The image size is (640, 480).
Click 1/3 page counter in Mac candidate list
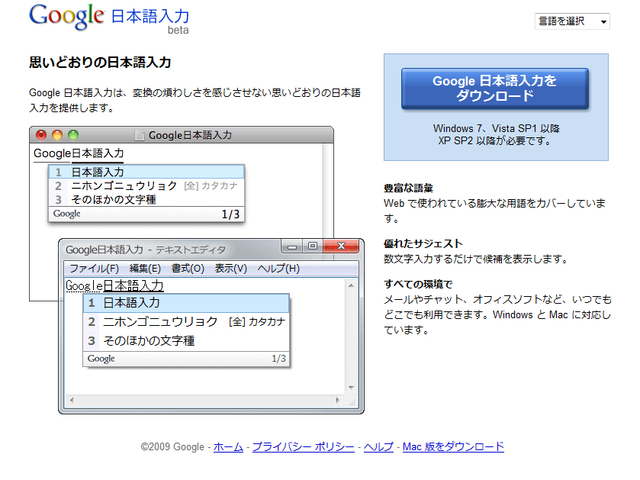(x=231, y=214)
